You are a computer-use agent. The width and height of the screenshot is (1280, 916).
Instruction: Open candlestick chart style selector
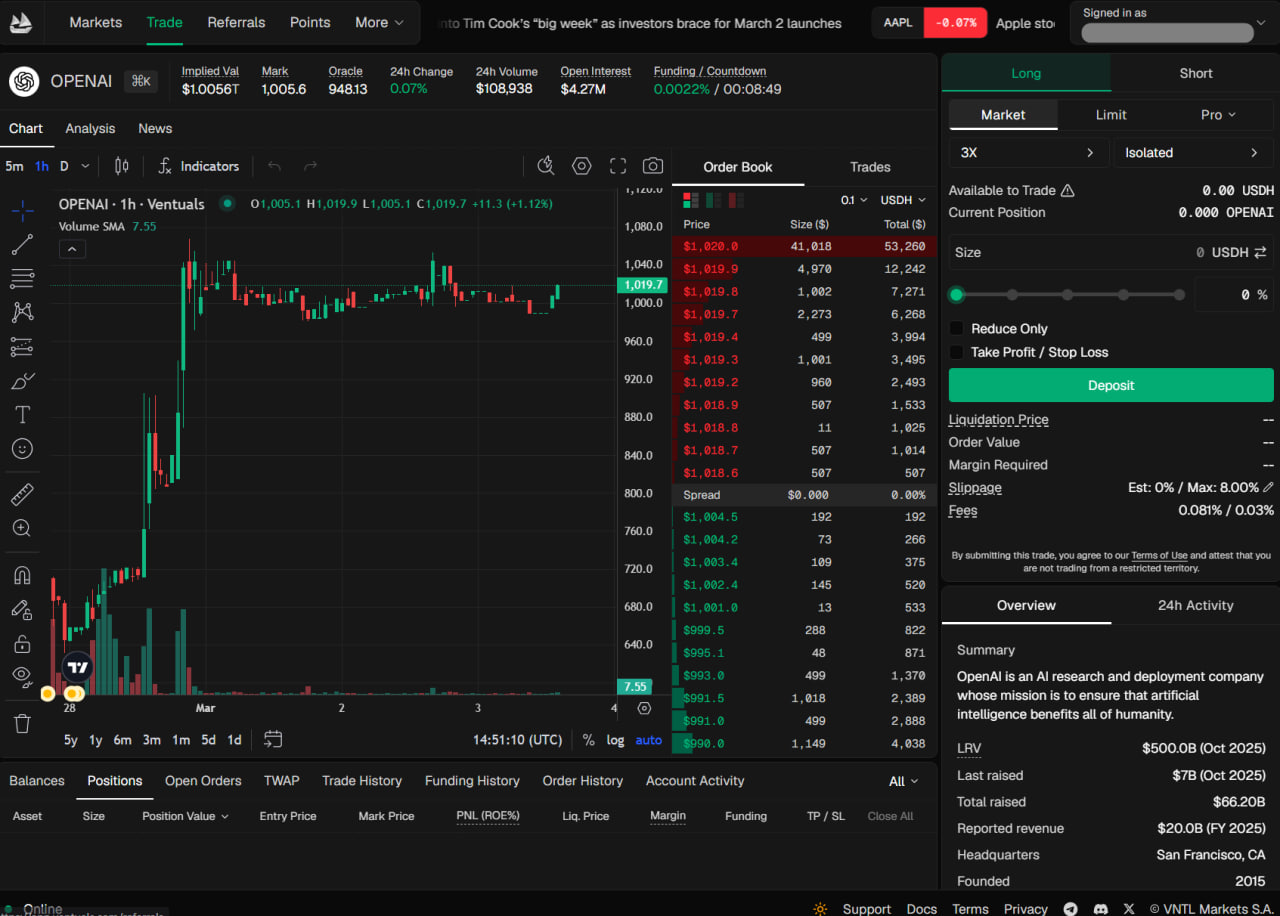coord(122,166)
